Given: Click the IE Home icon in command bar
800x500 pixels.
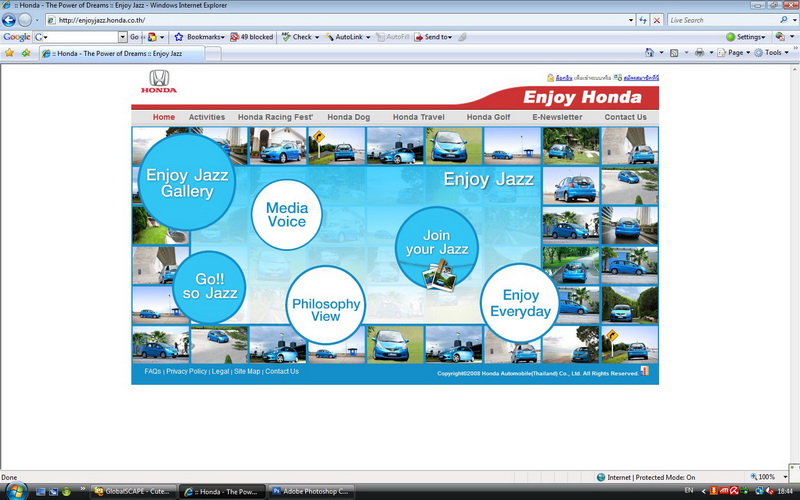Looking at the screenshot, I should [649, 53].
